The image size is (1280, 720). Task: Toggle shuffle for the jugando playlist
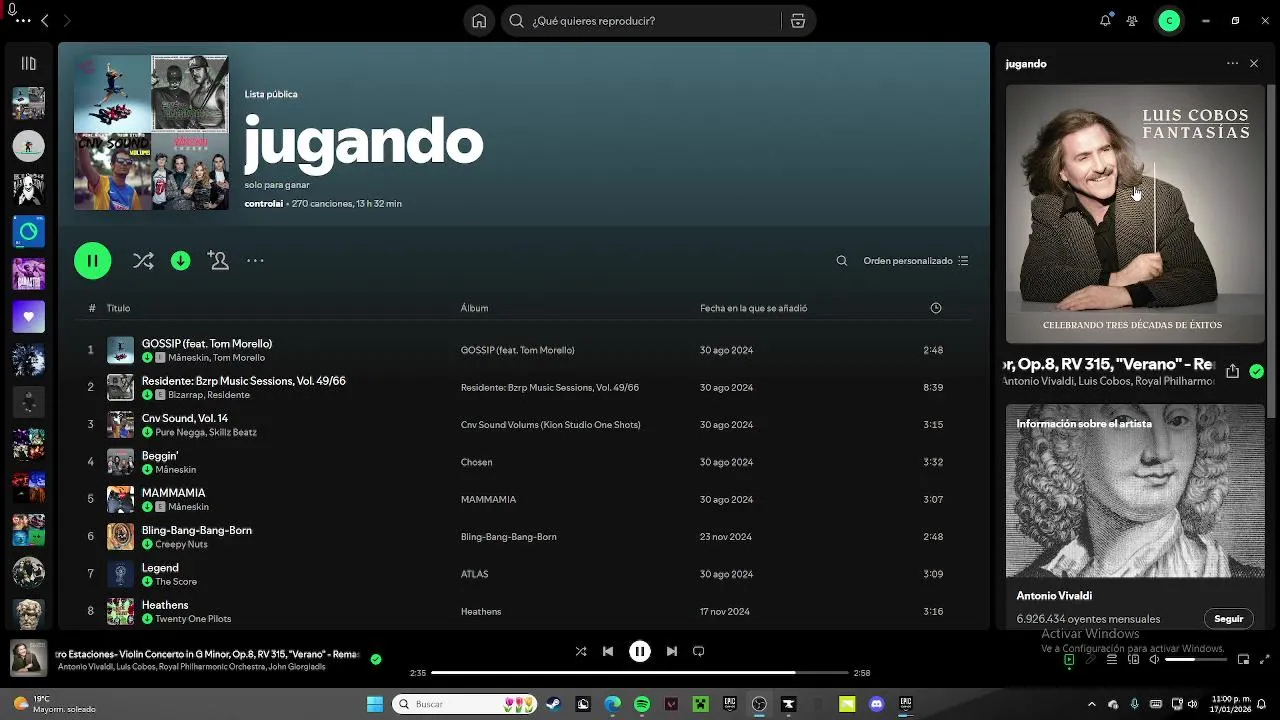(x=143, y=261)
